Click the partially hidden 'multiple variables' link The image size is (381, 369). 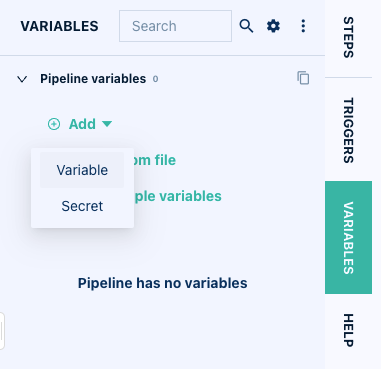pyautogui.click(x=178, y=196)
